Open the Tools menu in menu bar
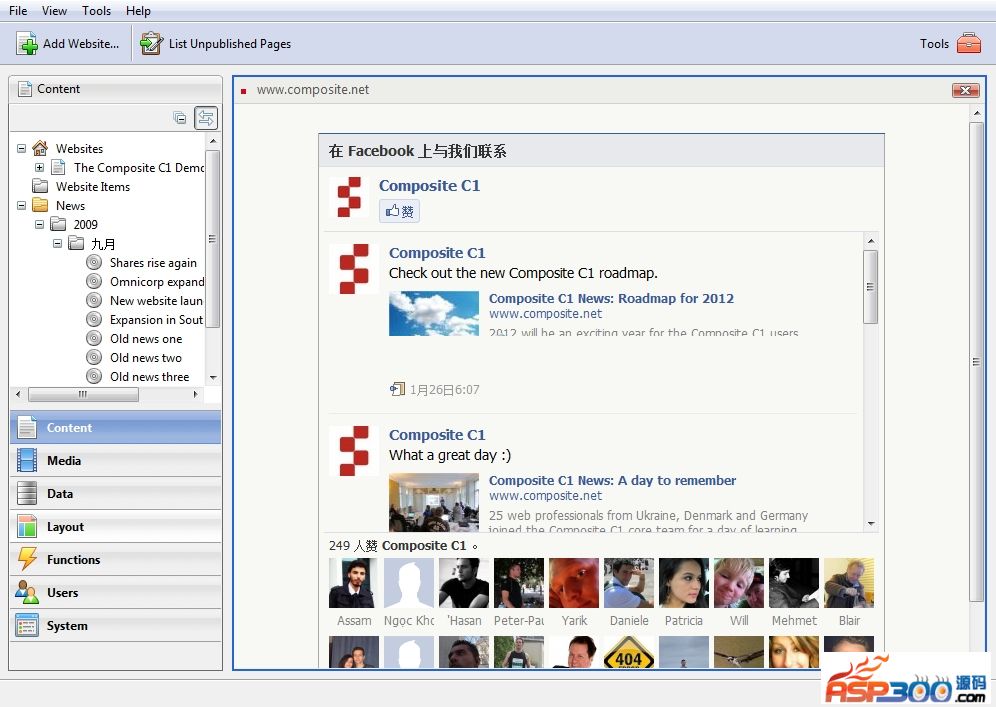Viewport: 996px width, 707px height. pyautogui.click(x=97, y=11)
